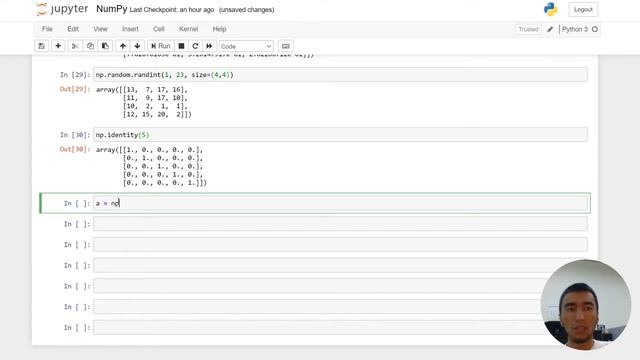Click the presenter webcam thumbnail

click(x=586, y=304)
